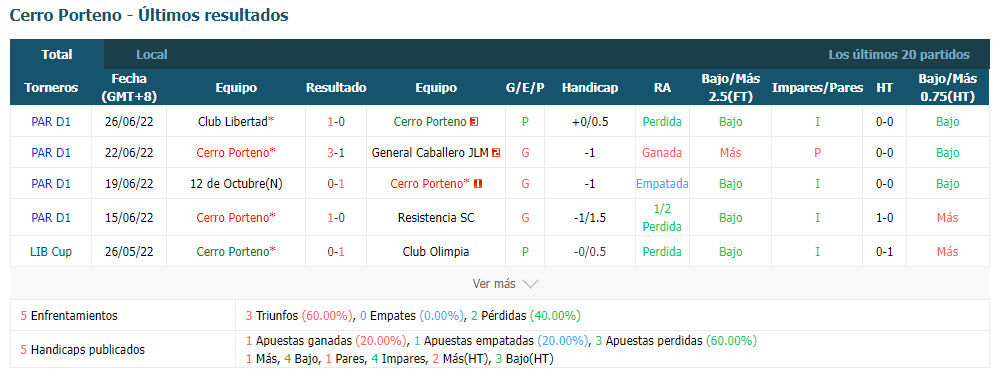Click the Ganada handicap result cell

click(x=662, y=153)
